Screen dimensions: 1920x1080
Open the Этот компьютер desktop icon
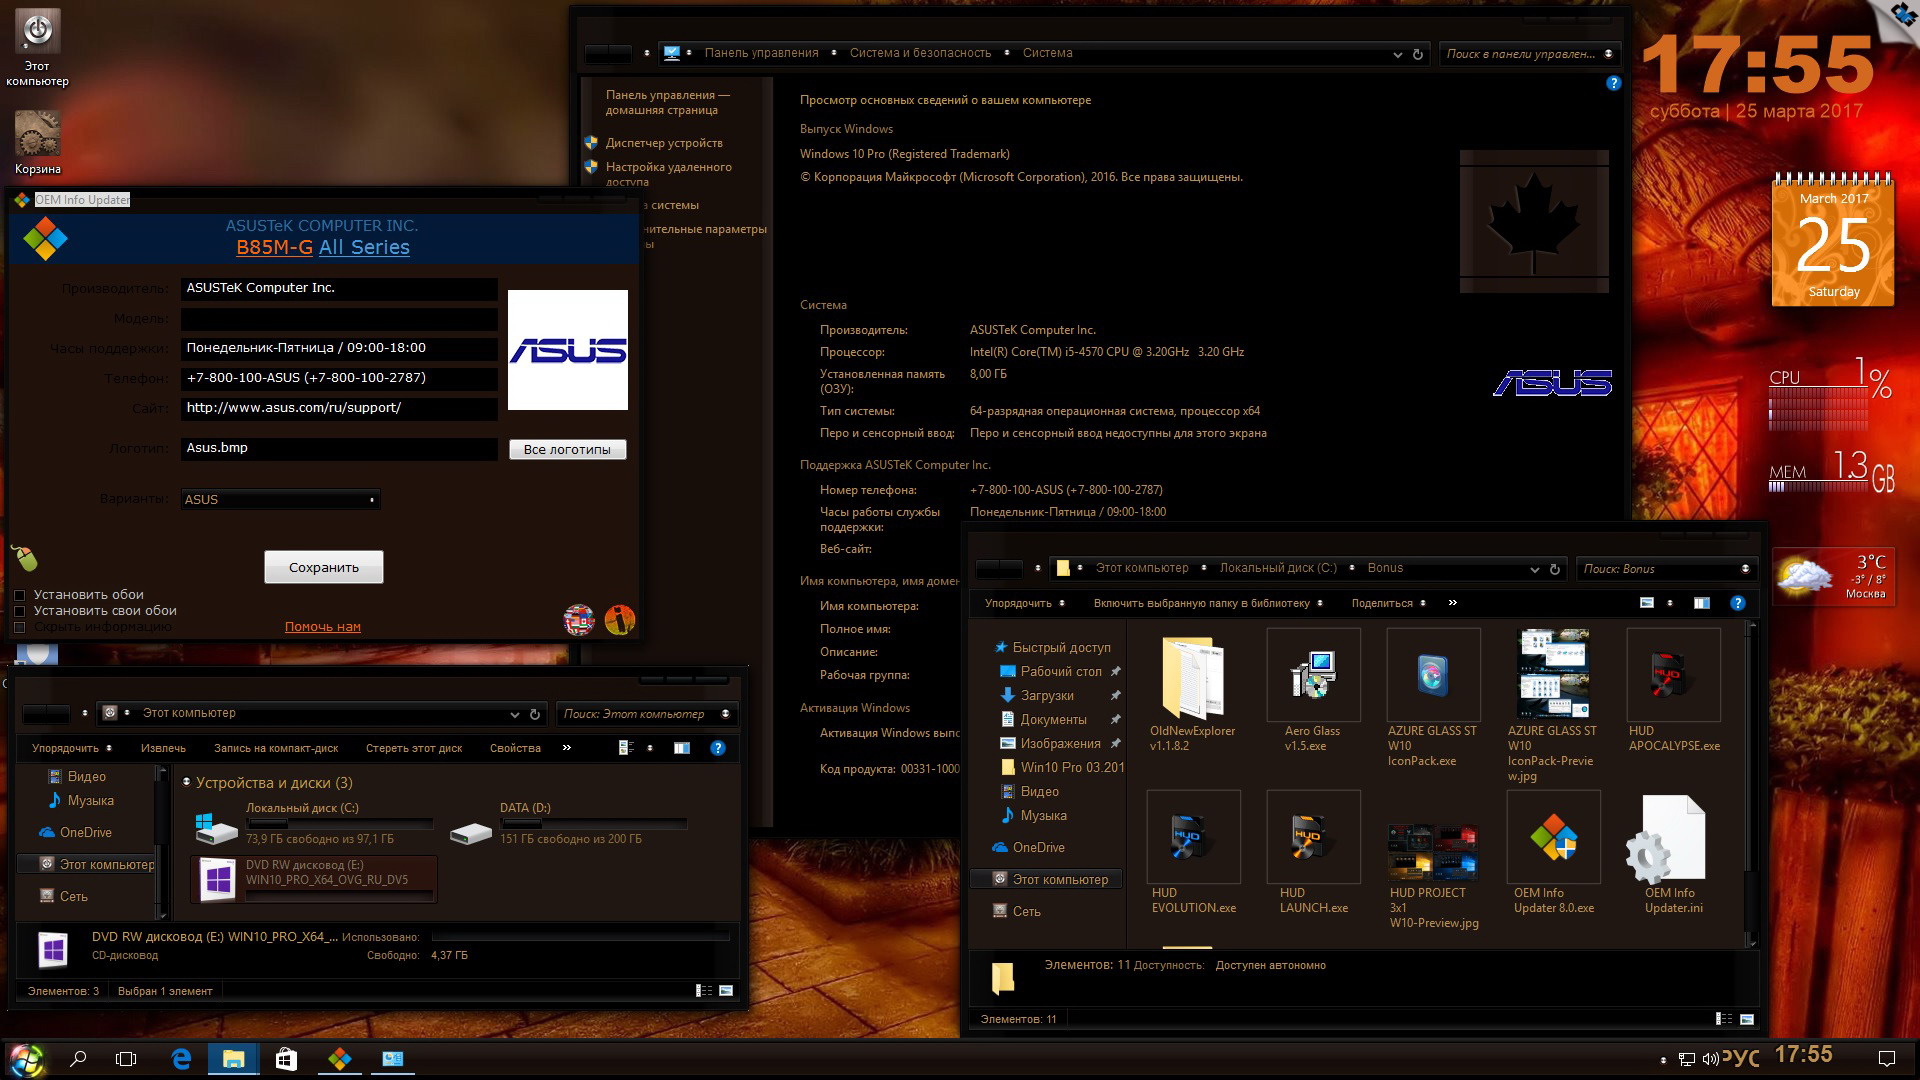(x=37, y=48)
